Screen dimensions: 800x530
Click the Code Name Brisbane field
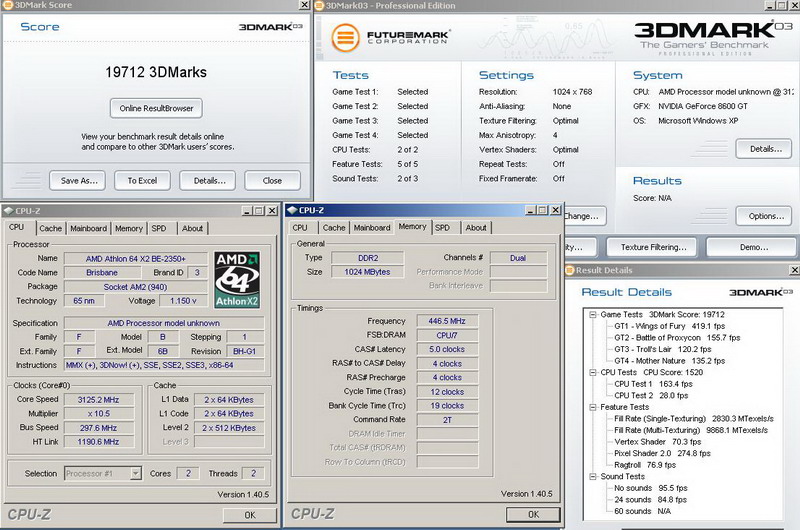coord(102,272)
